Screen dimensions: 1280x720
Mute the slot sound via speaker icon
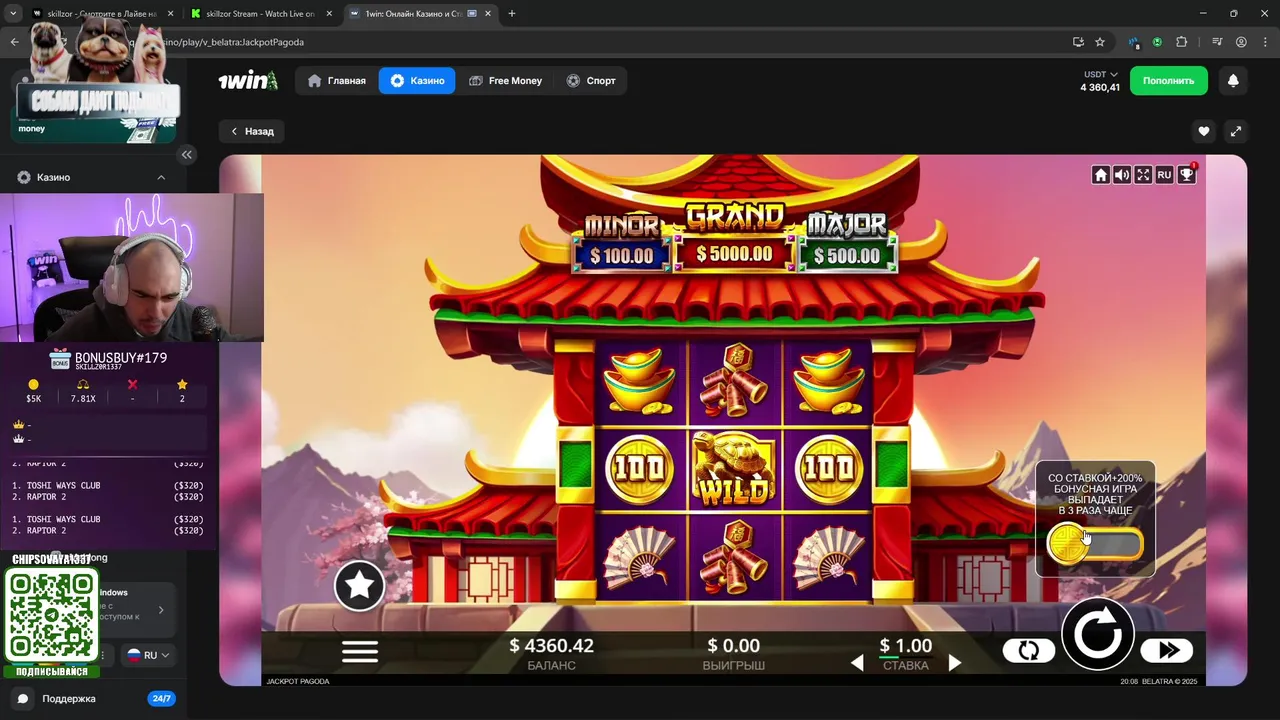[1122, 175]
